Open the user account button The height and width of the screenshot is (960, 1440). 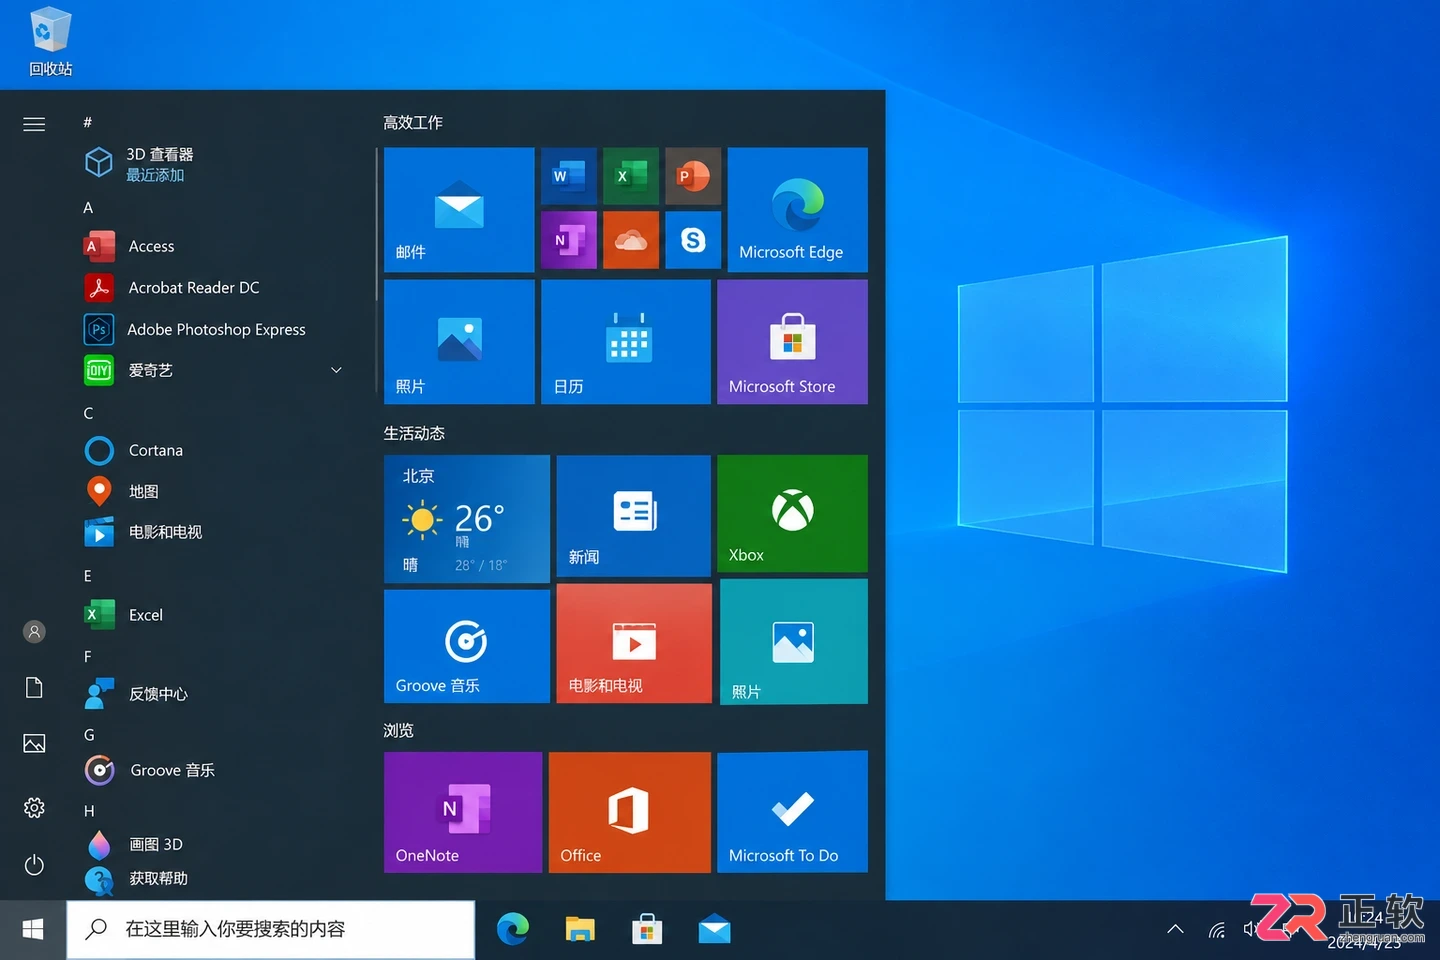[x=34, y=632]
